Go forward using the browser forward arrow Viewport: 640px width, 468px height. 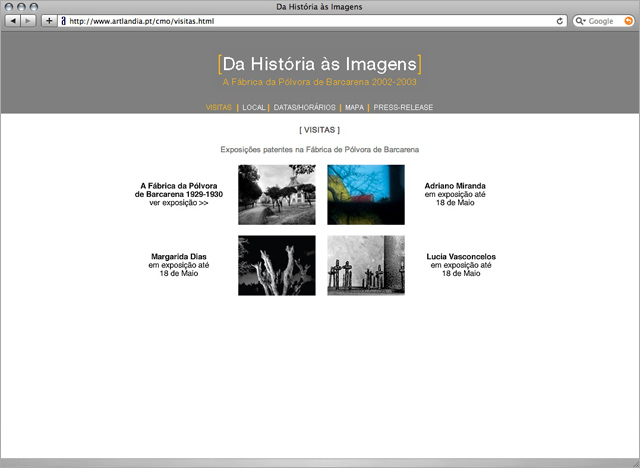[28, 21]
